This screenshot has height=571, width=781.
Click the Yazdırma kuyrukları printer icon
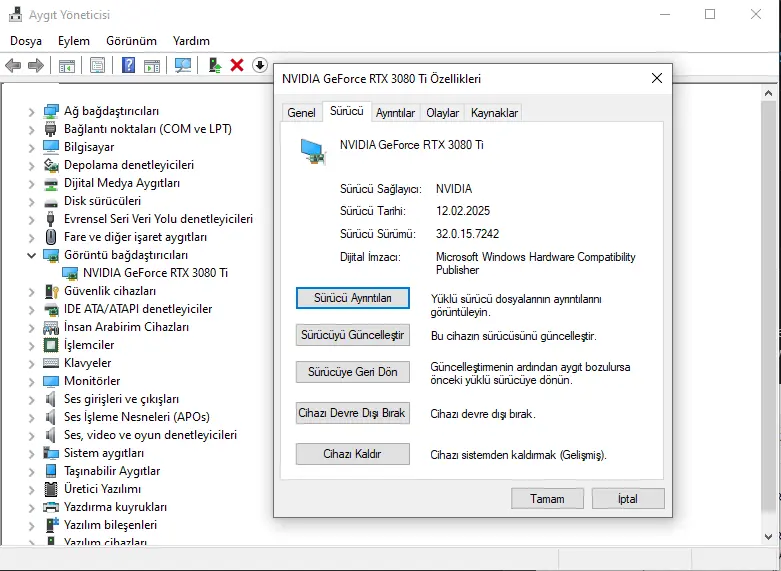pos(51,507)
